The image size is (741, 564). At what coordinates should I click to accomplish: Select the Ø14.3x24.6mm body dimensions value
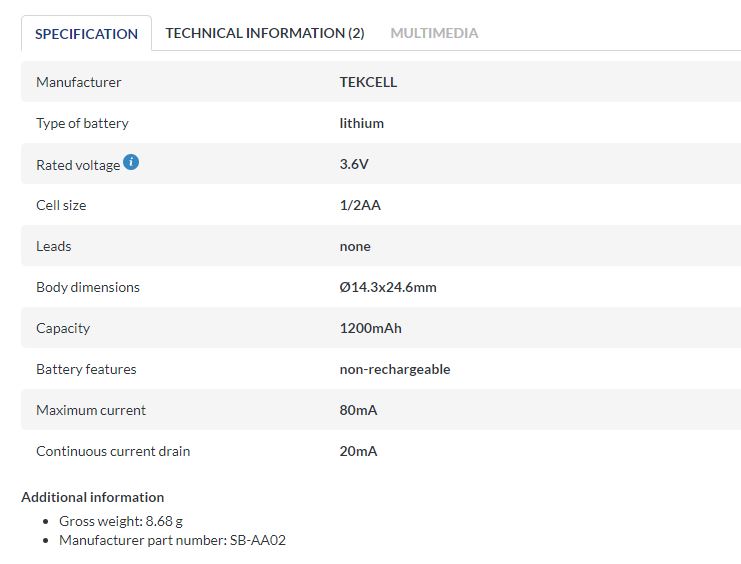pyautogui.click(x=388, y=287)
